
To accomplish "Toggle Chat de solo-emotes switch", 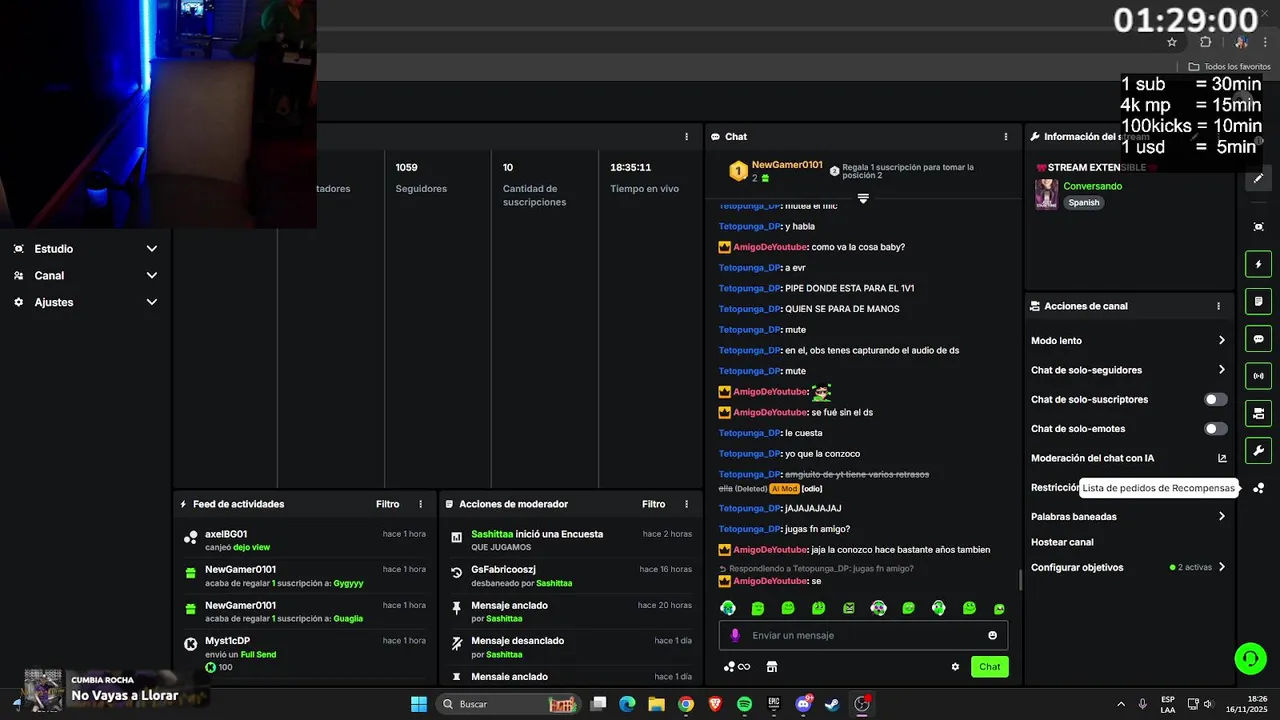I will pos(1215,429).
